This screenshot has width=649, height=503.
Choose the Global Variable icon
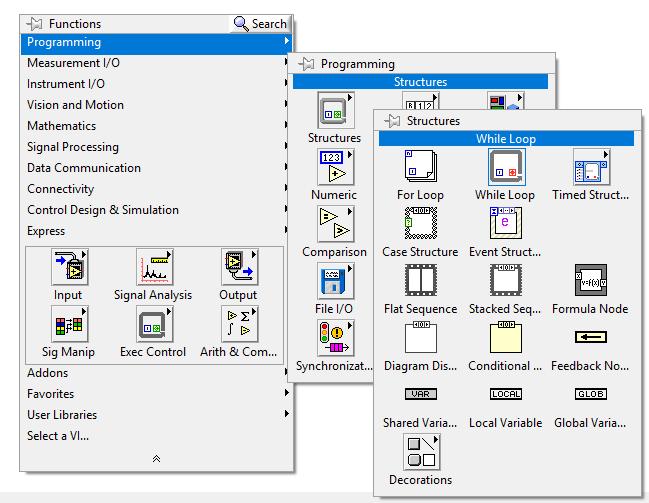591,394
